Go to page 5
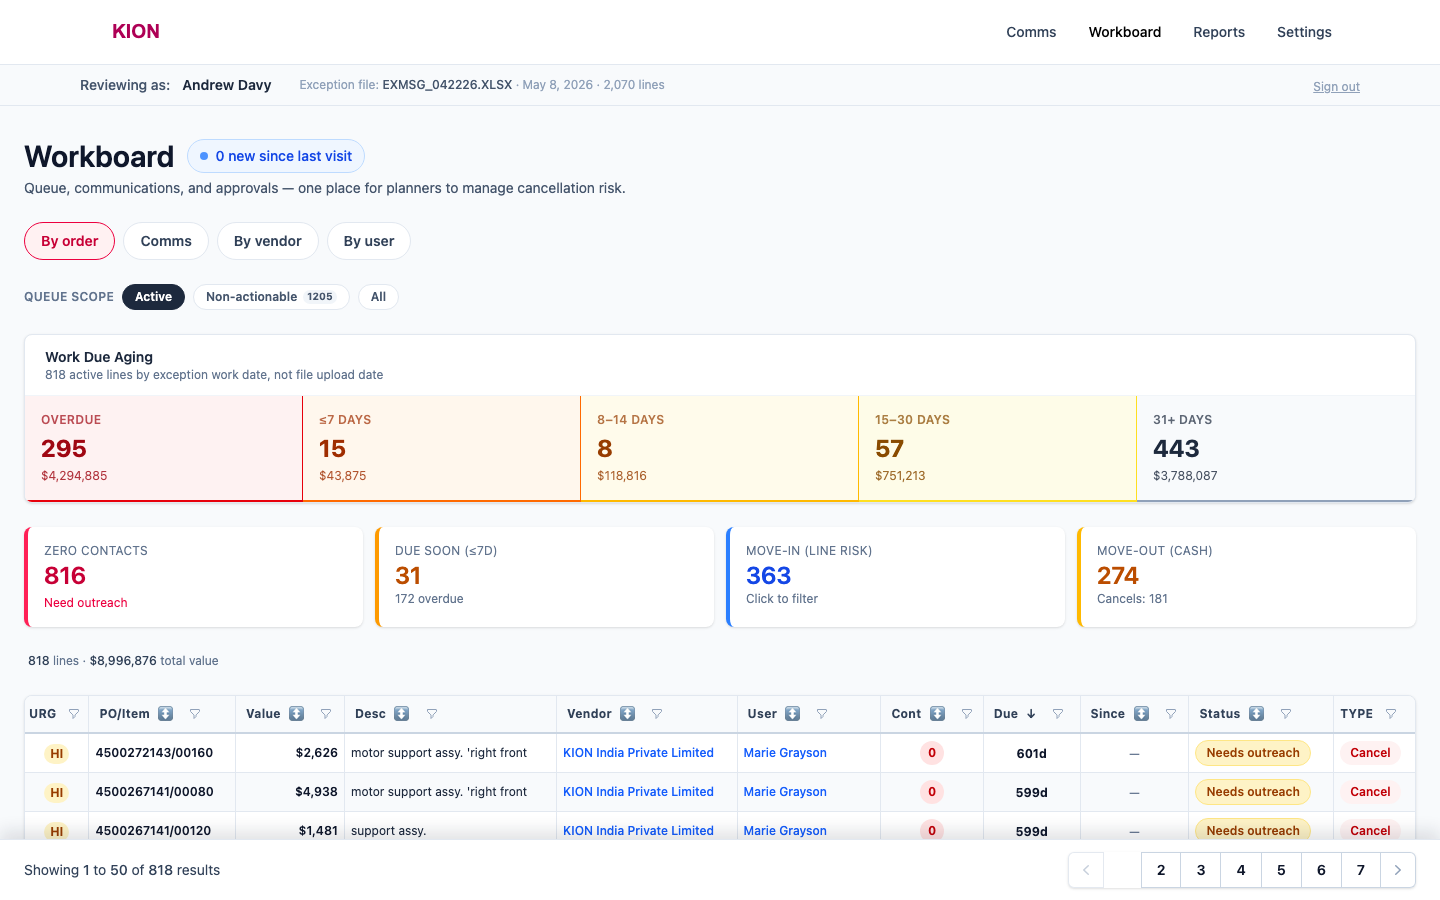Viewport: 1440px width, 900px height. click(x=1281, y=870)
